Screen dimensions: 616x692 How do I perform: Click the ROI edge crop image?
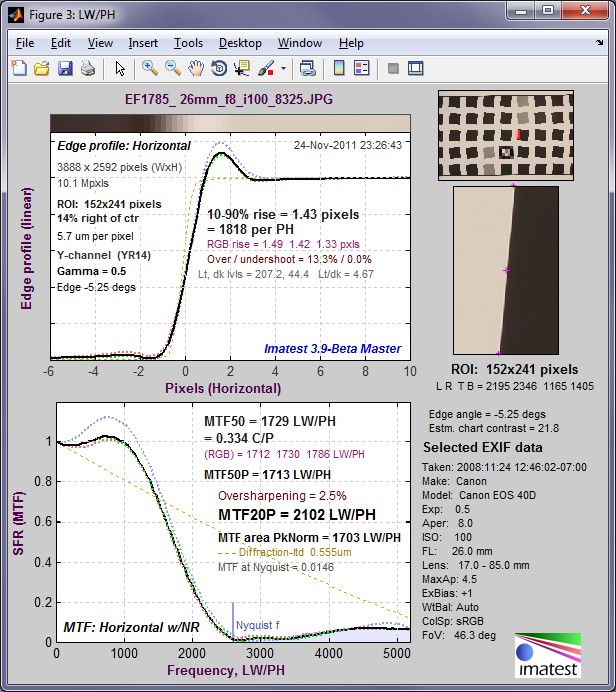(x=506, y=270)
